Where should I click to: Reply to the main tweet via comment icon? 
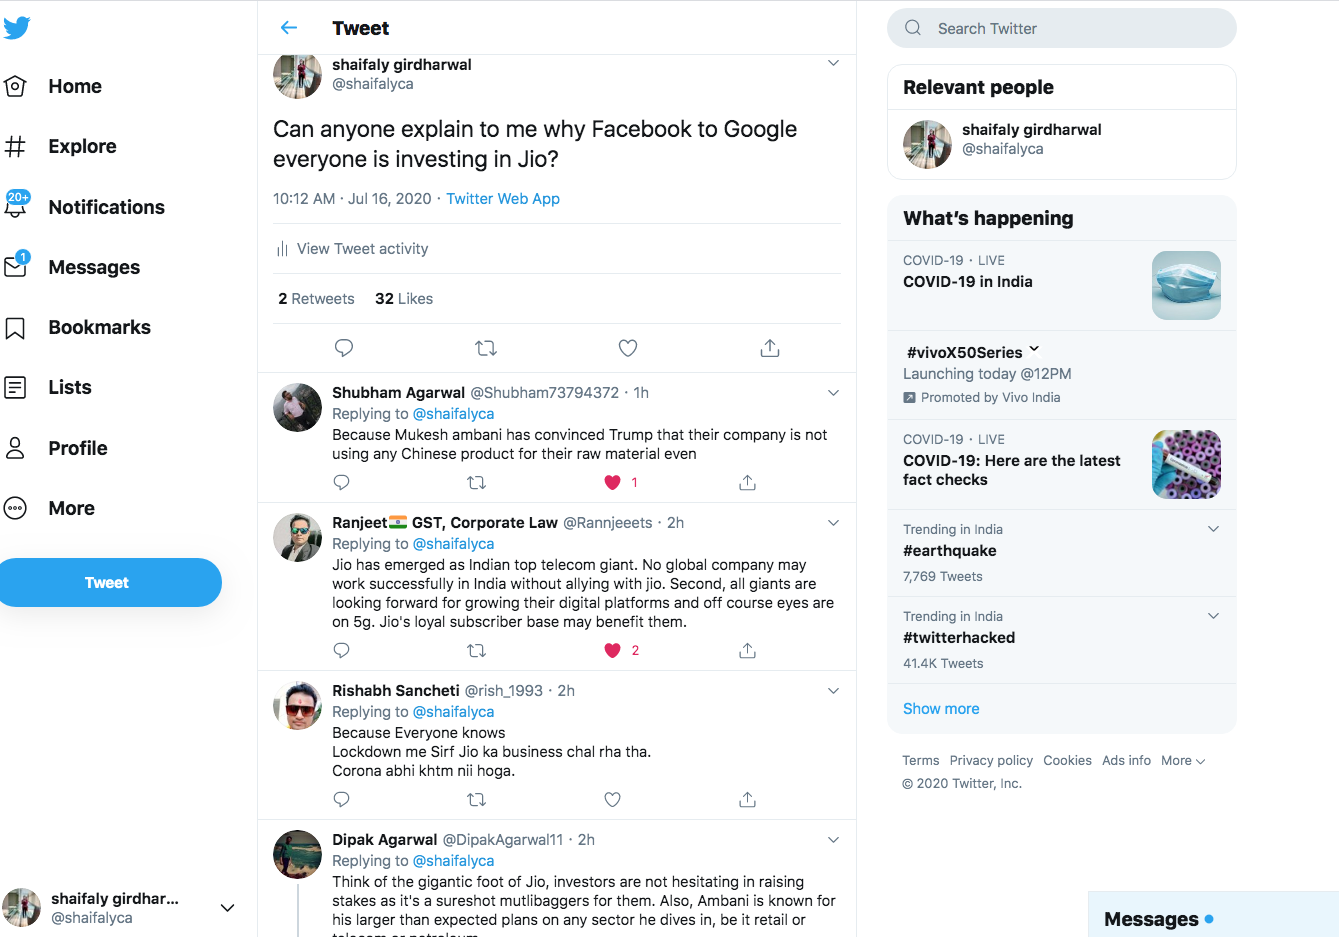344,348
